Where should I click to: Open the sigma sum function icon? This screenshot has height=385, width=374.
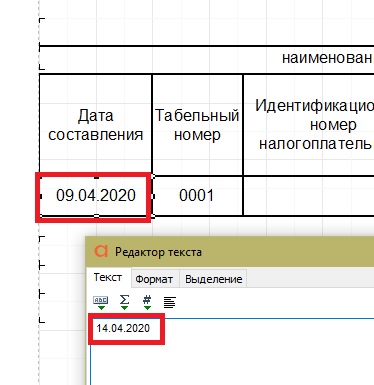click(124, 302)
